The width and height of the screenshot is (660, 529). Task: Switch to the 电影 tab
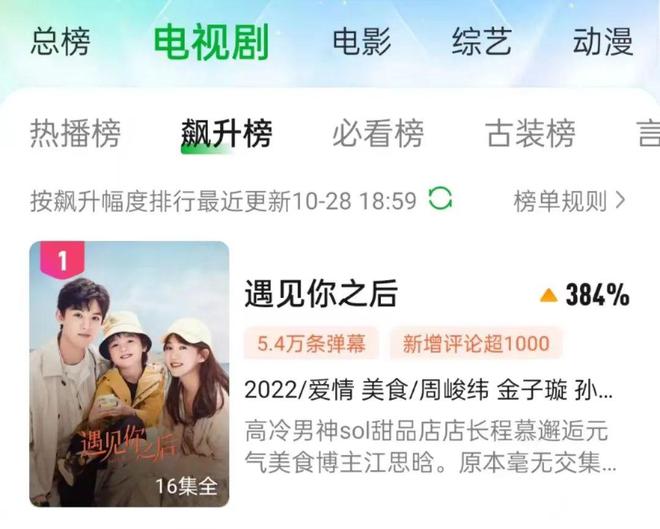(x=362, y=41)
